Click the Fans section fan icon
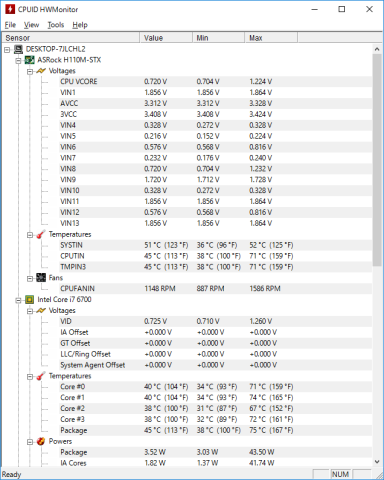Image resolution: width=384 pixels, height=480 pixels. click(x=41, y=278)
